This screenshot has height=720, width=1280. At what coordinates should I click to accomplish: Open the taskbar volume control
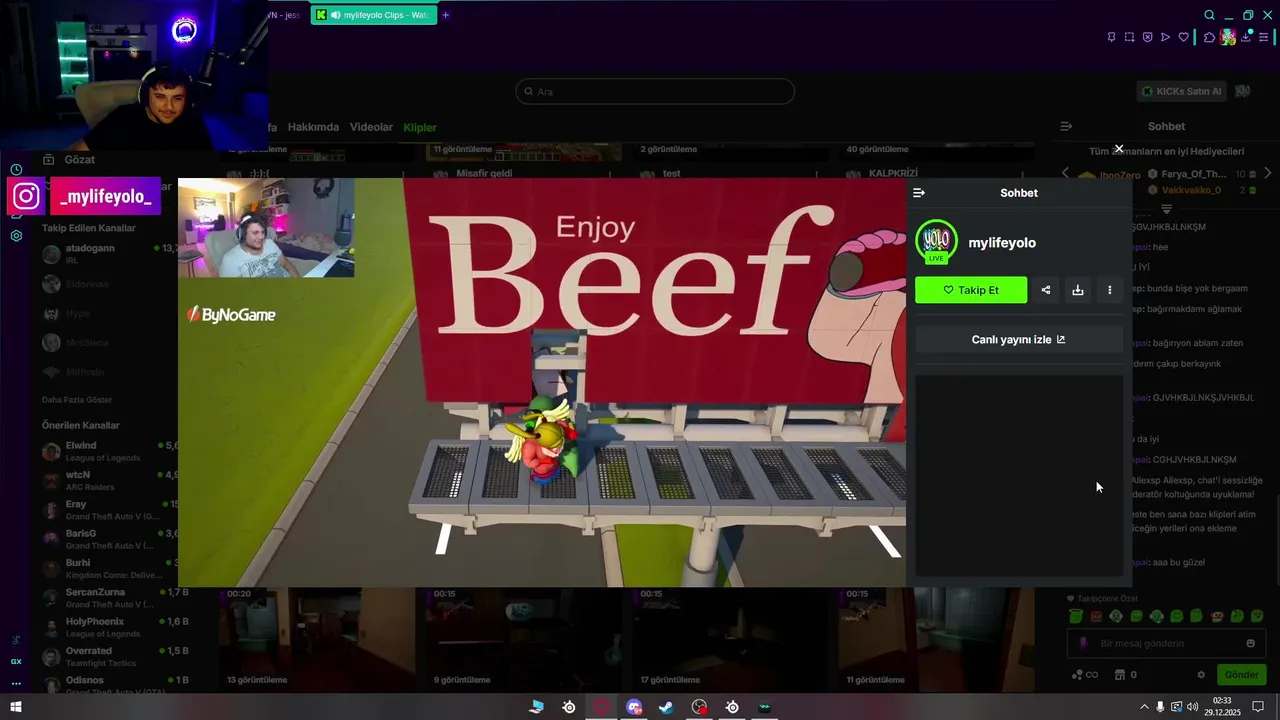coord(1192,707)
